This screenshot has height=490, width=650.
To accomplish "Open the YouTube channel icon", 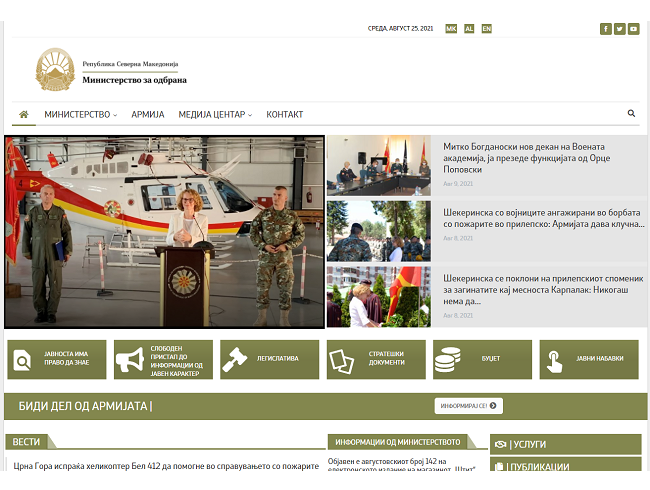I will [x=633, y=29].
